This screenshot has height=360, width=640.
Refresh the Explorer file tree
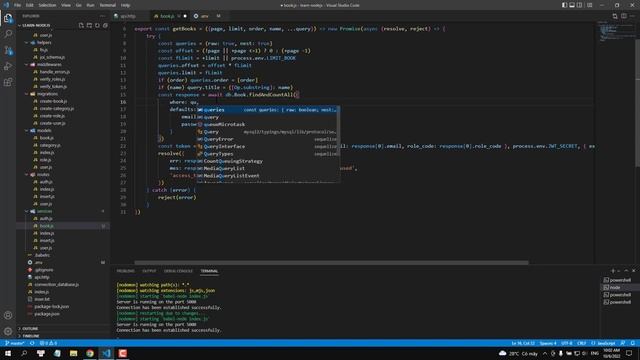click(x=97, y=25)
